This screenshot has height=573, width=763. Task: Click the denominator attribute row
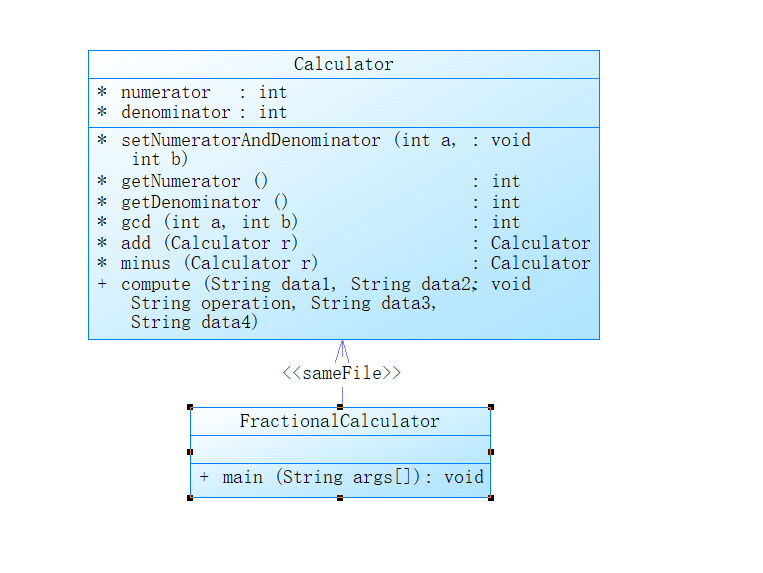pyautogui.click(x=203, y=112)
